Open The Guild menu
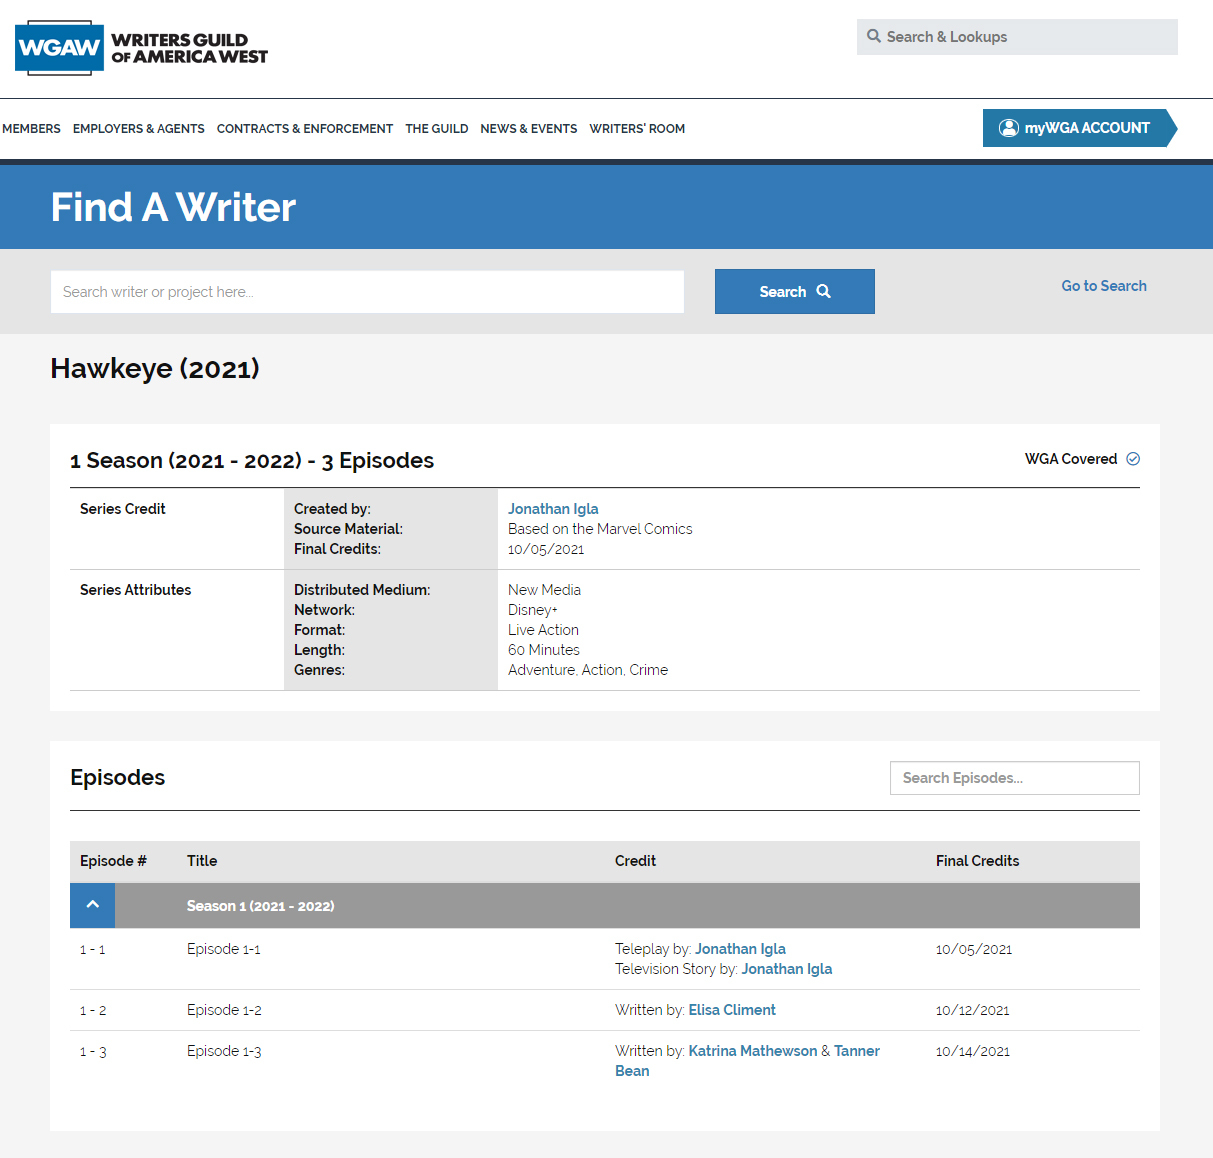The width and height of the screenshot is (1213, 1158). tap(437, 129)
